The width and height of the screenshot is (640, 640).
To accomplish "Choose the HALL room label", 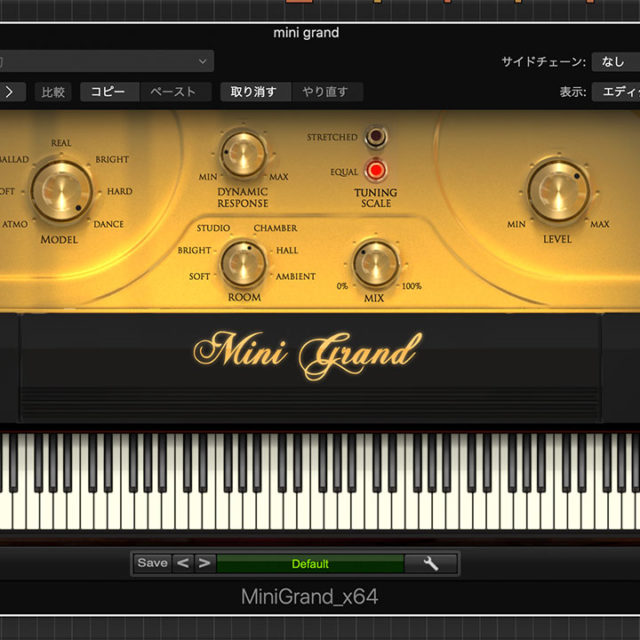I will coord(287,250).
